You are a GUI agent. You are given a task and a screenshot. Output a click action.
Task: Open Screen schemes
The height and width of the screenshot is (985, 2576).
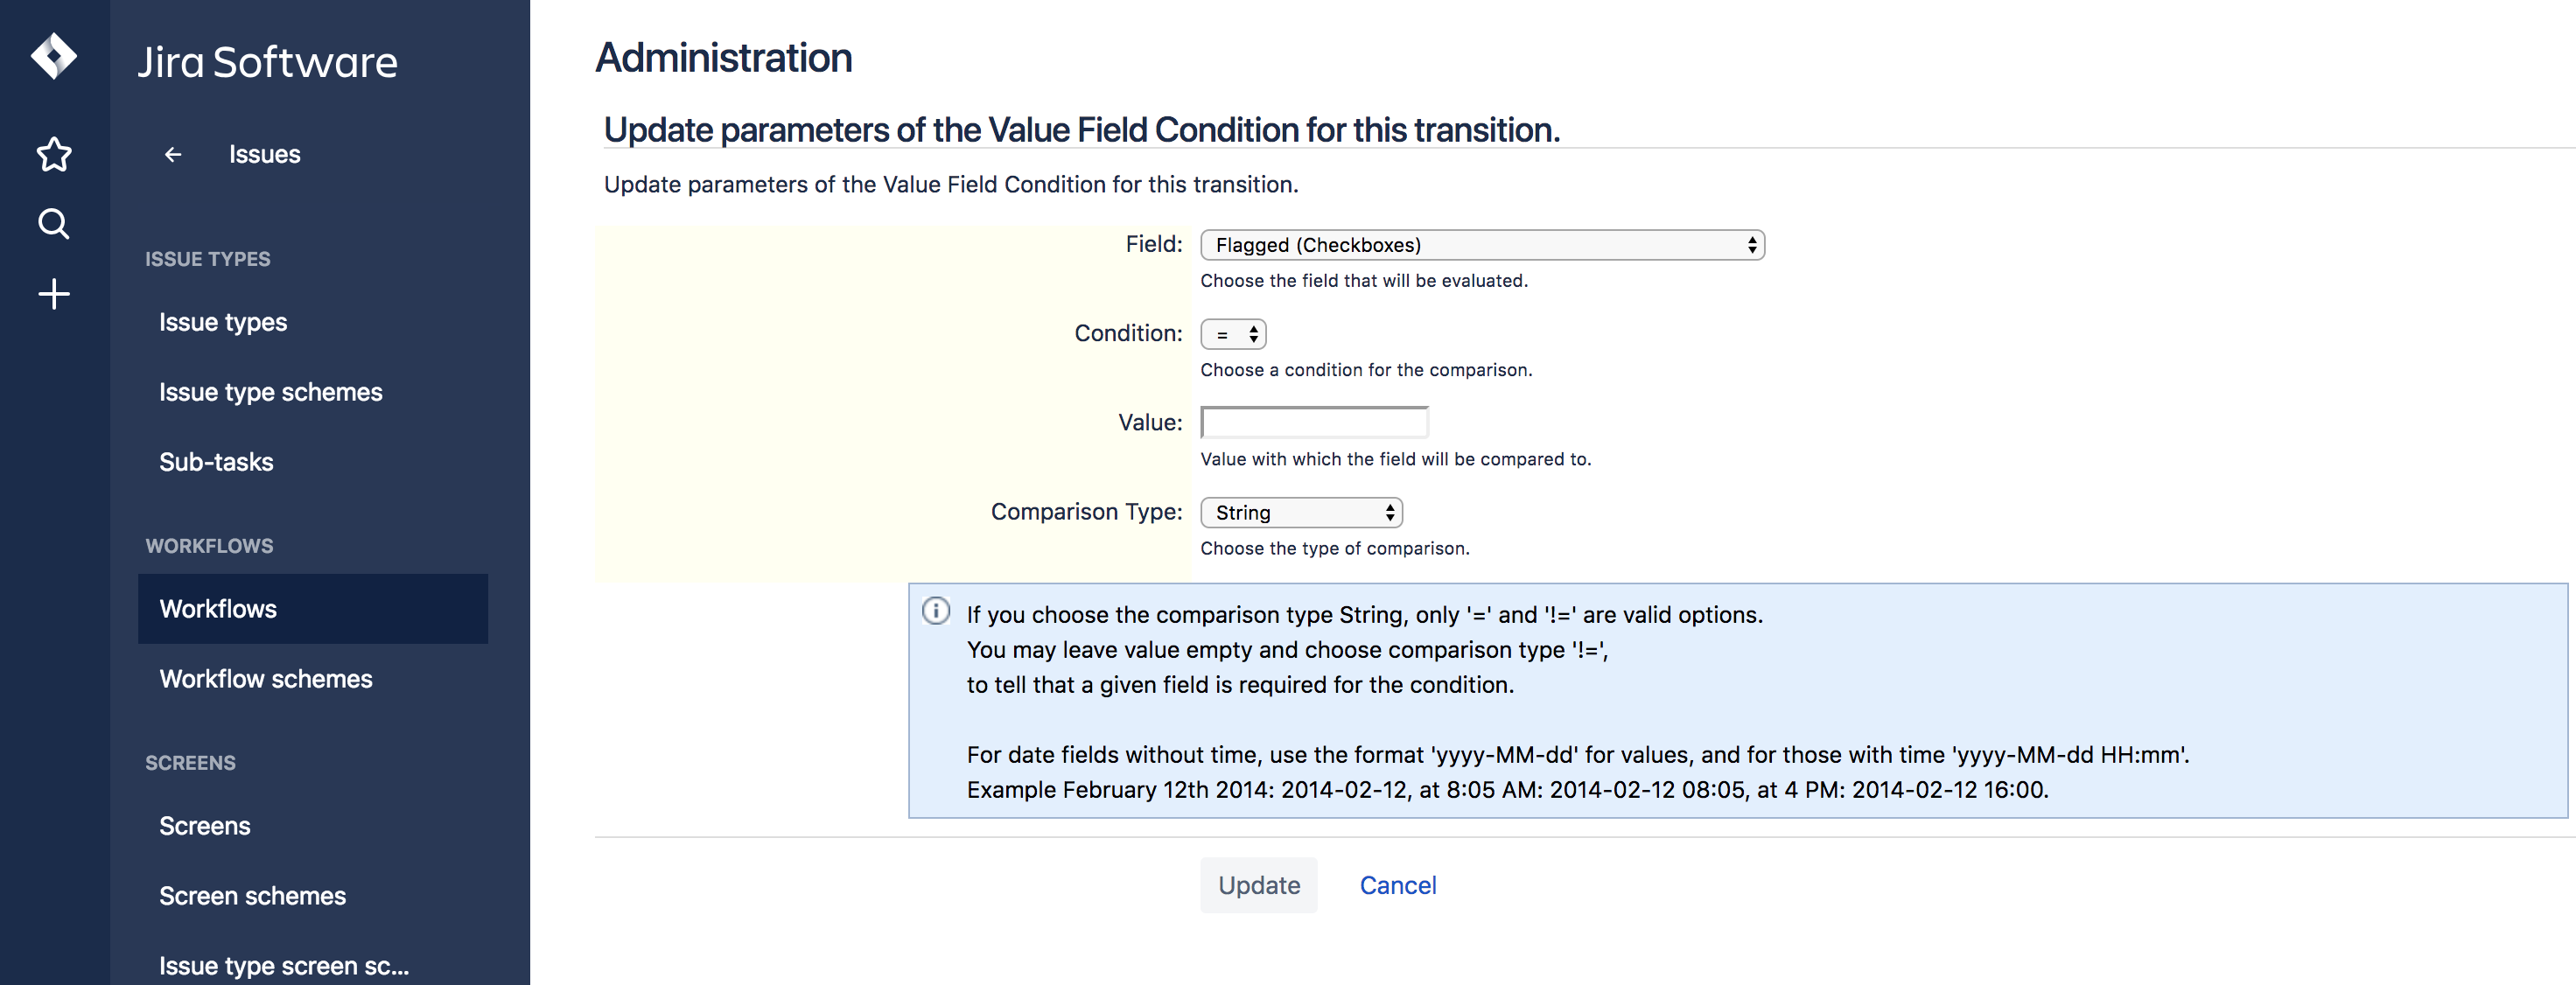252,896
